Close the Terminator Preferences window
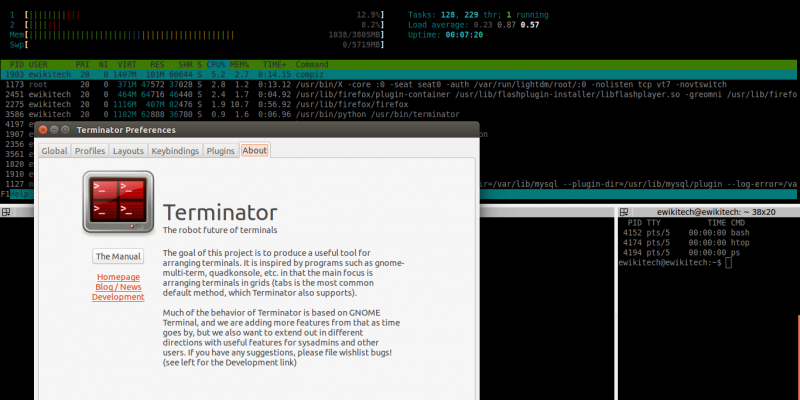 43,130
